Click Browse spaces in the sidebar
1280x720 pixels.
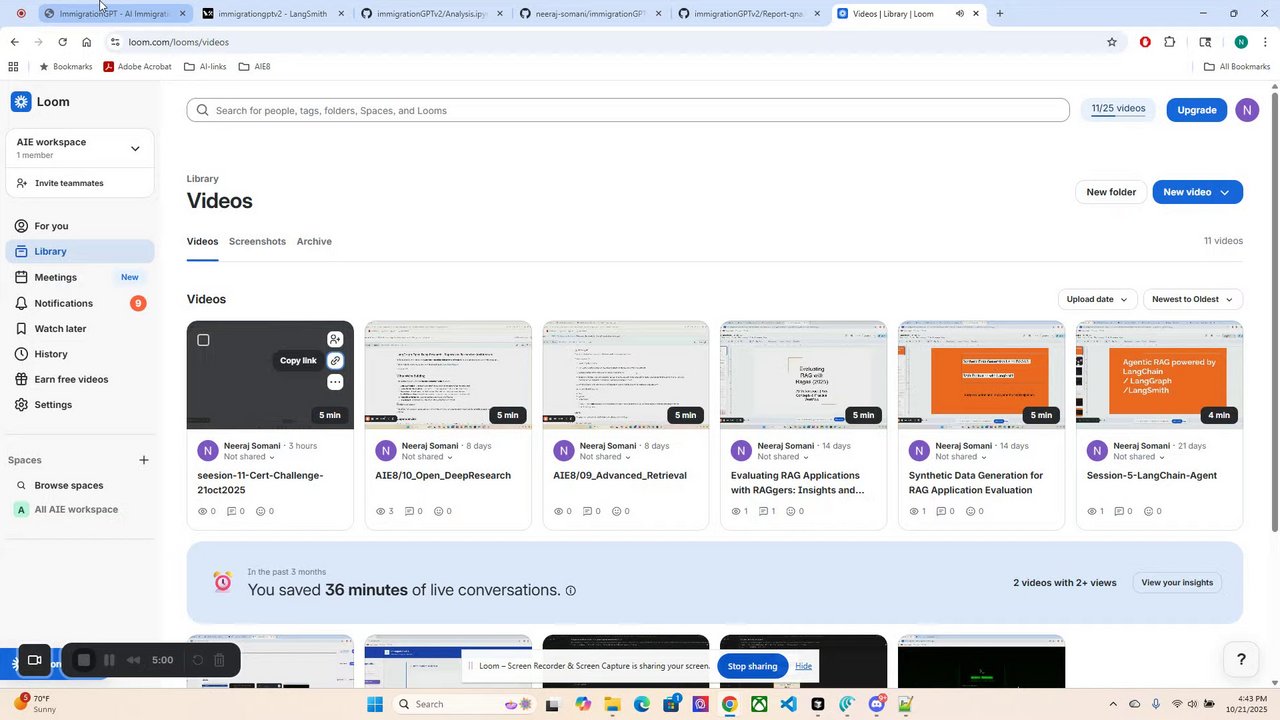(80, 485)
